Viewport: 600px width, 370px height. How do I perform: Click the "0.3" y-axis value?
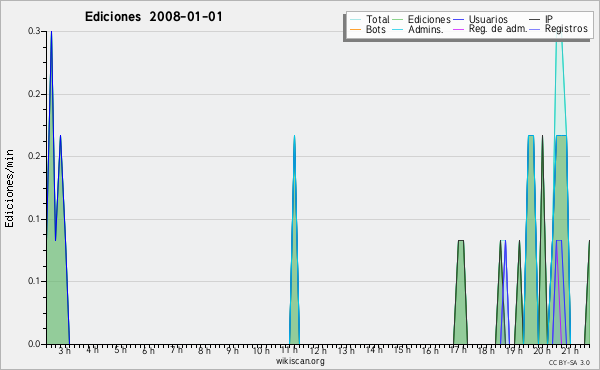[x=34, y=31]
